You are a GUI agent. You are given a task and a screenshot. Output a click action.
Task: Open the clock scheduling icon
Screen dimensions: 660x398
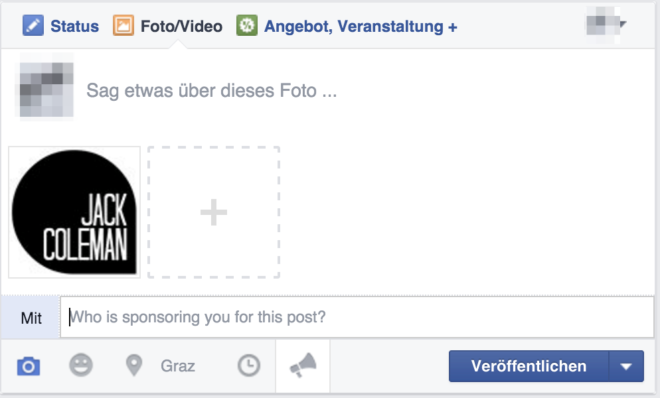[249, 365]
